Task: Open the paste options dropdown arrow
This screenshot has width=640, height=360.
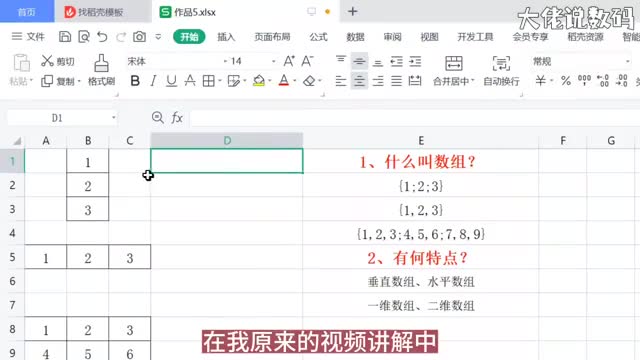Action: 31,80
